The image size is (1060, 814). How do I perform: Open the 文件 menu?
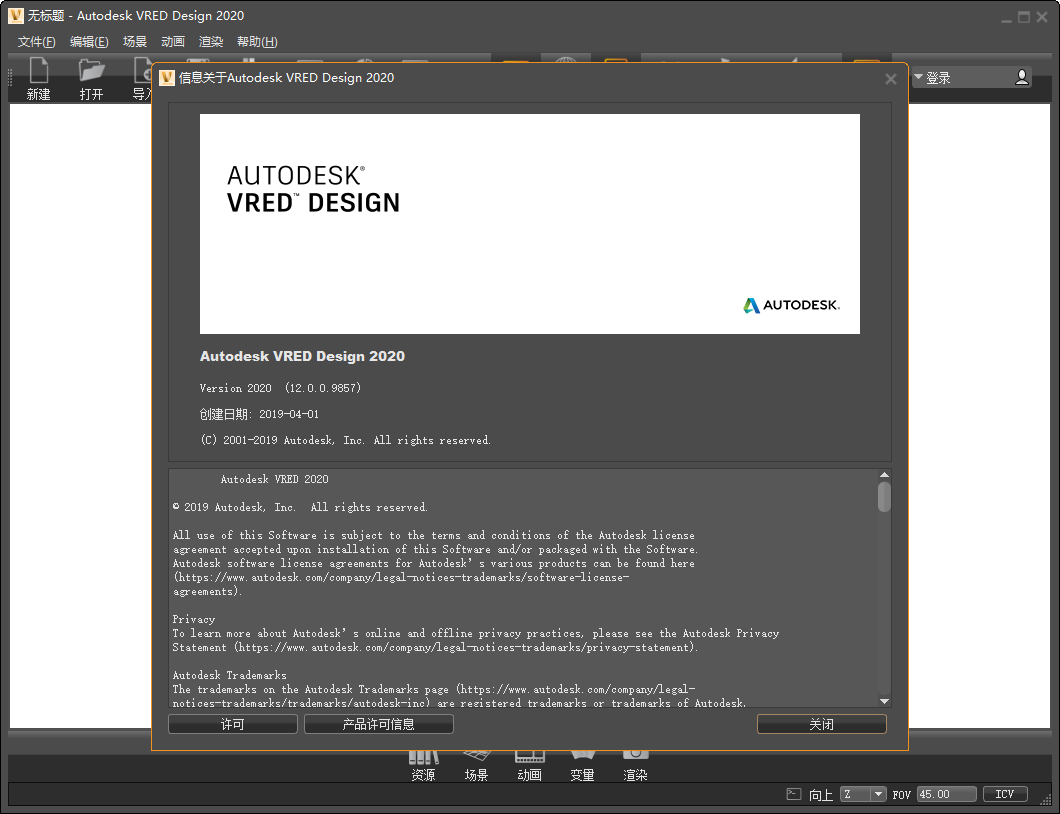[36, 41]
